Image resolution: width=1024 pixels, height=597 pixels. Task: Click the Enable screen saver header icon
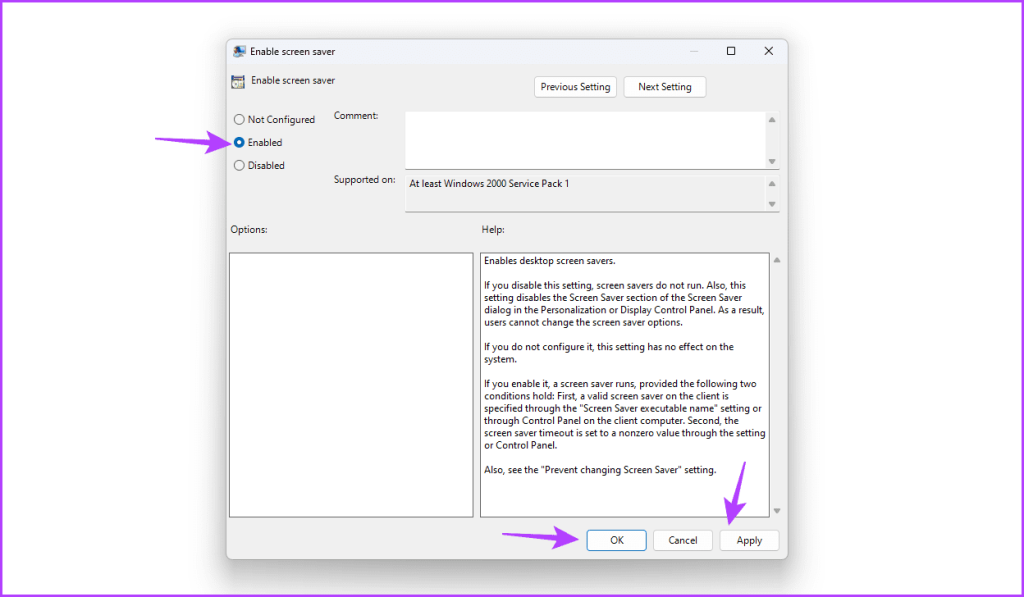point(238,81)
